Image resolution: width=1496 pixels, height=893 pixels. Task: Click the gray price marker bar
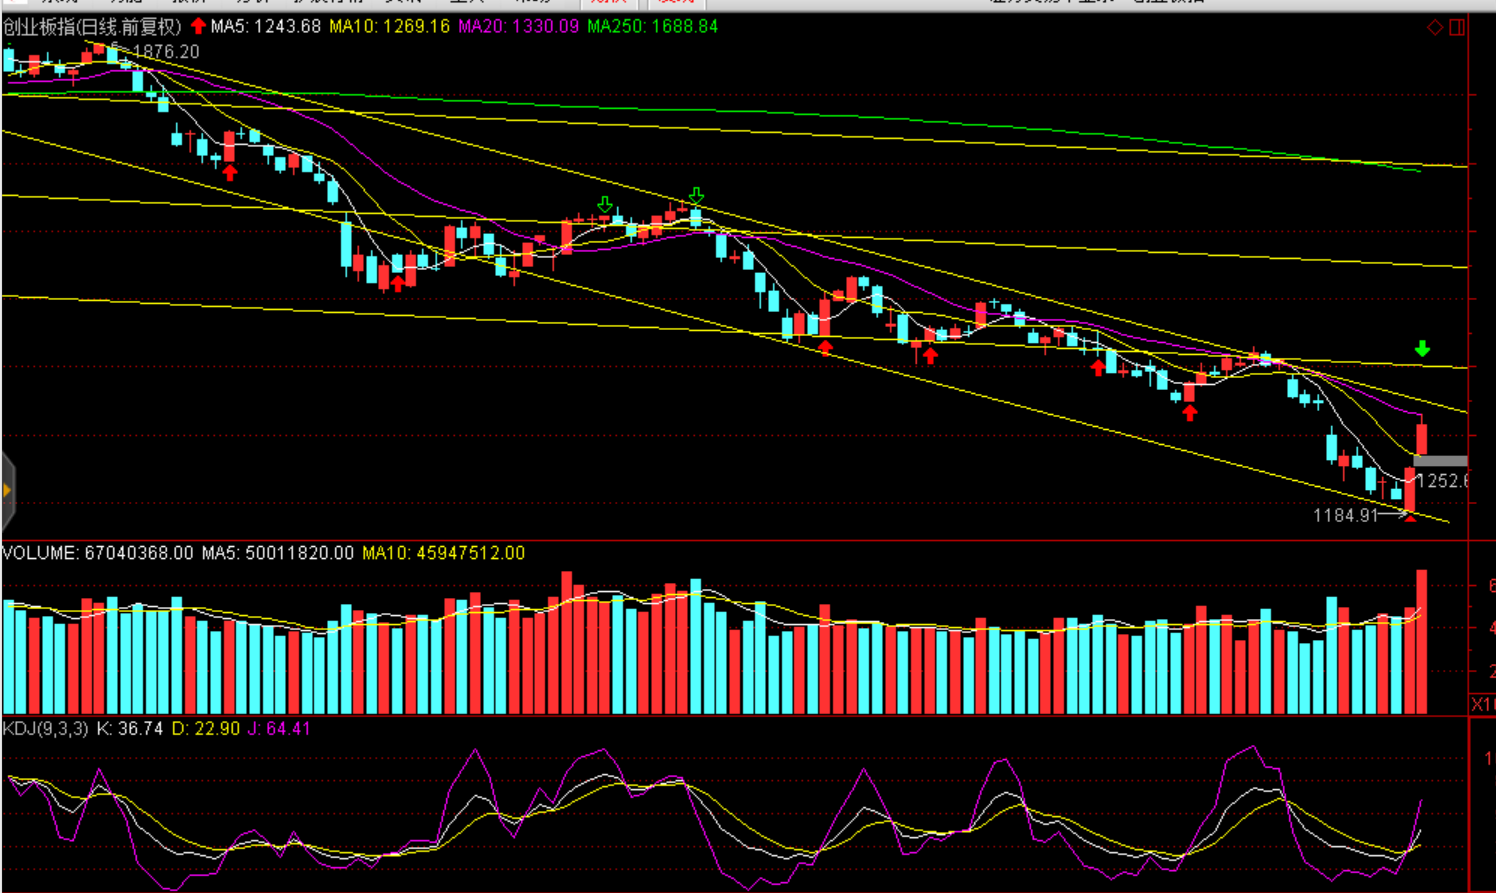1440,461
